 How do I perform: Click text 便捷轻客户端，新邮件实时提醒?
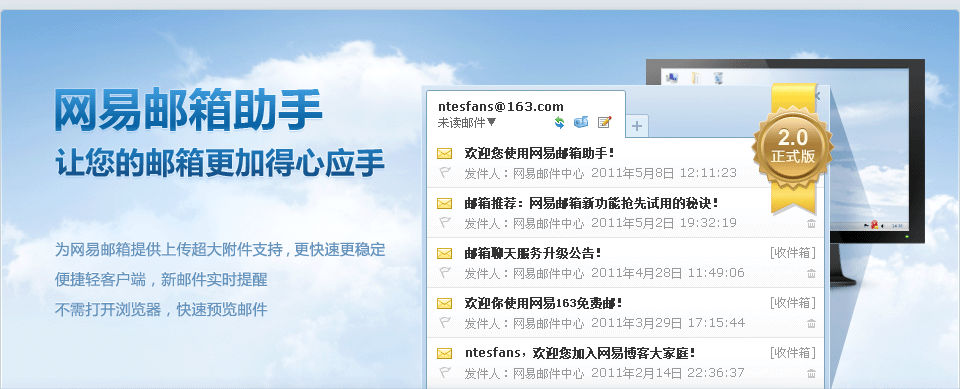(161, 280)
